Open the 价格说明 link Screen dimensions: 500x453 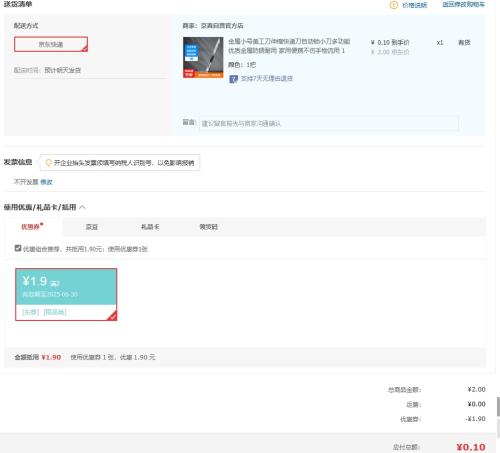[x=414, y=5]
